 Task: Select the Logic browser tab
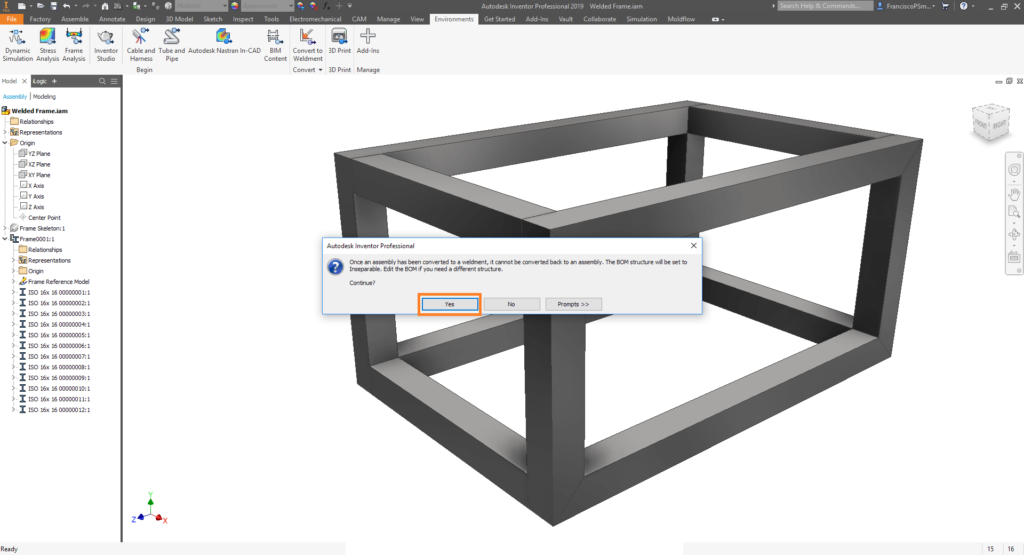click(x=40, y=81)
